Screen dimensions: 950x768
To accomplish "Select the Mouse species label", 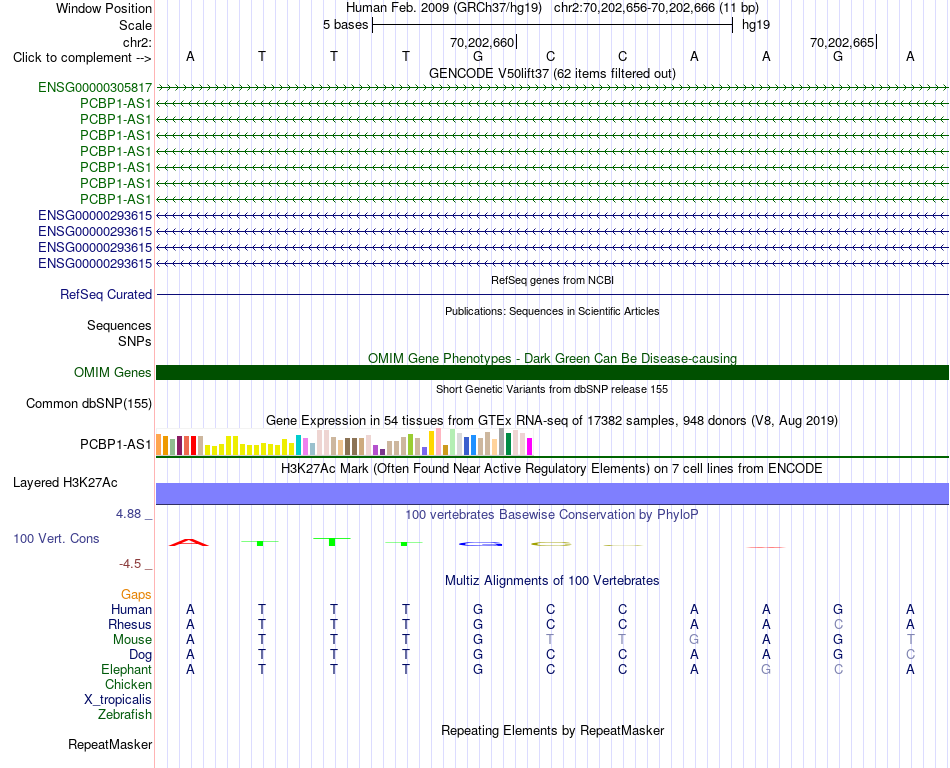I will tap(133, 640).
